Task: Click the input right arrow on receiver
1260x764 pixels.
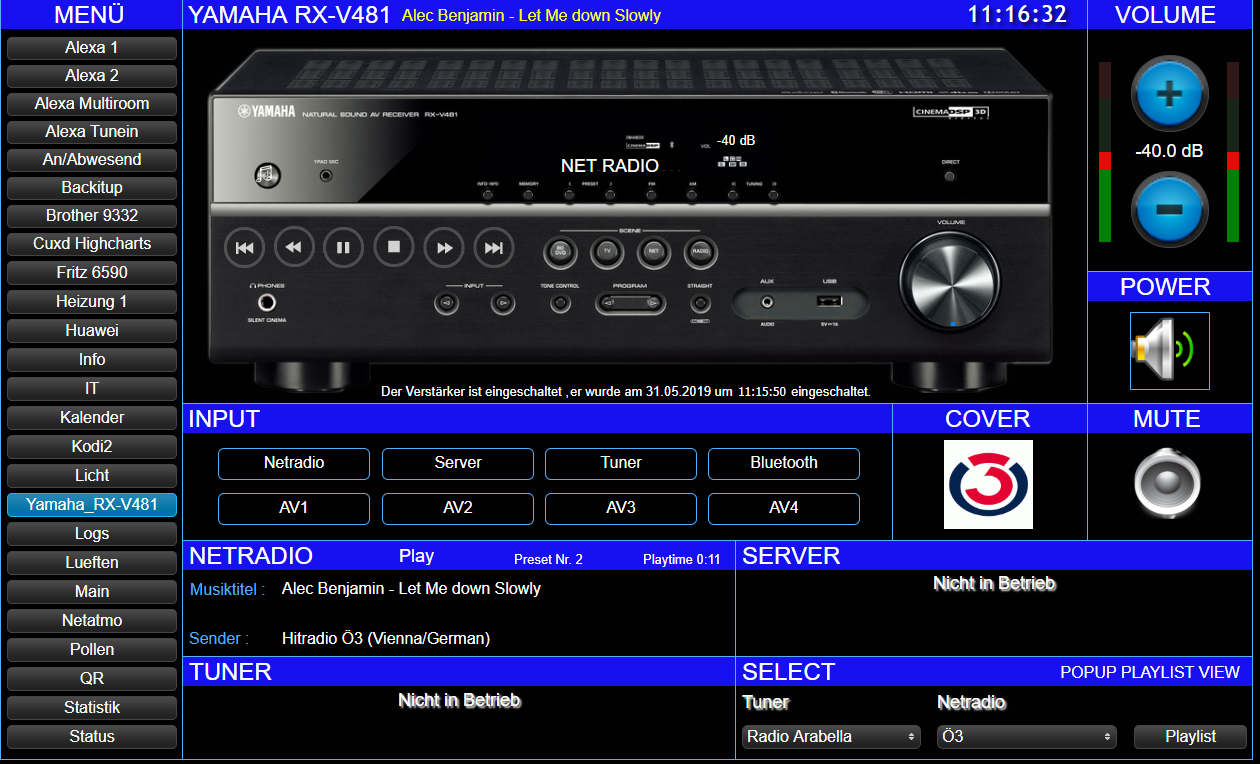Action: pyautogui.click(x=503, y=302)
